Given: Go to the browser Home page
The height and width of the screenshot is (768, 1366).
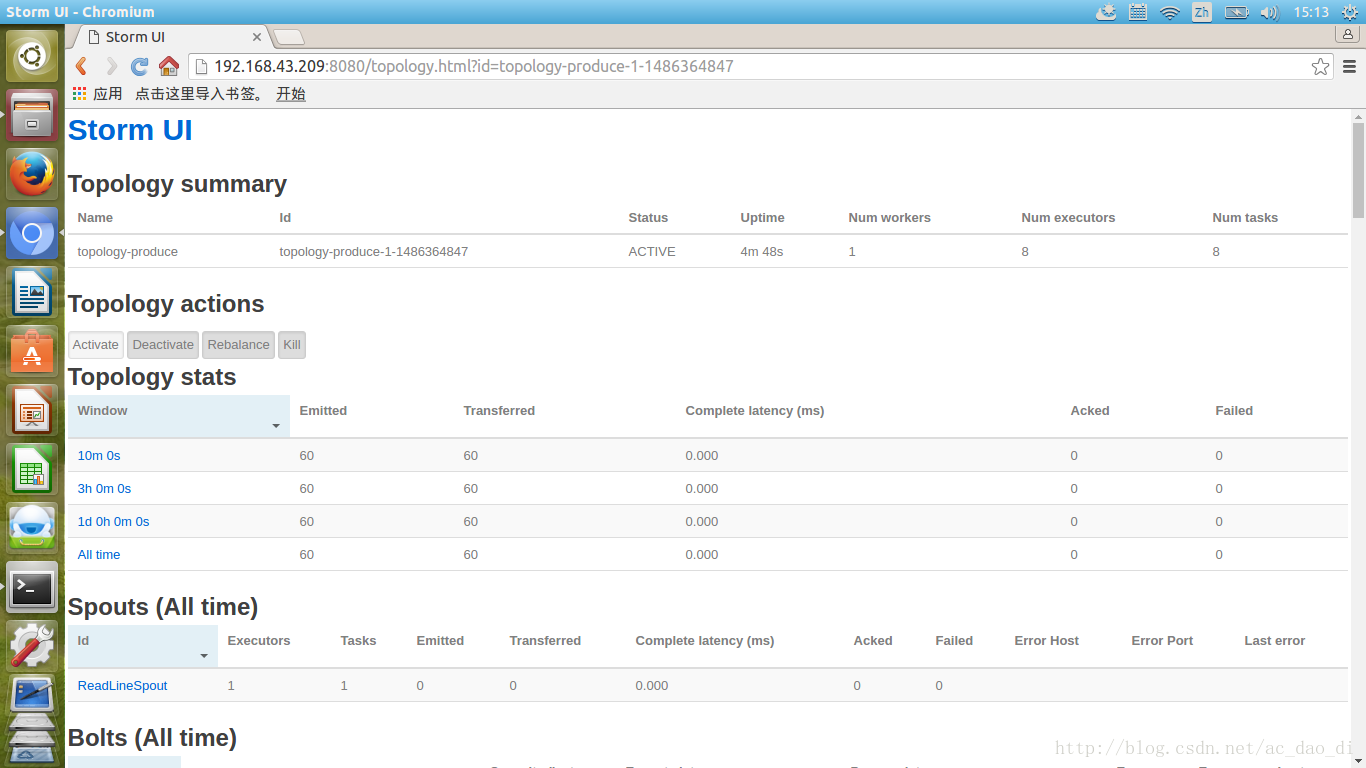Looking at the screenshot, I should [x=169, y=66].
